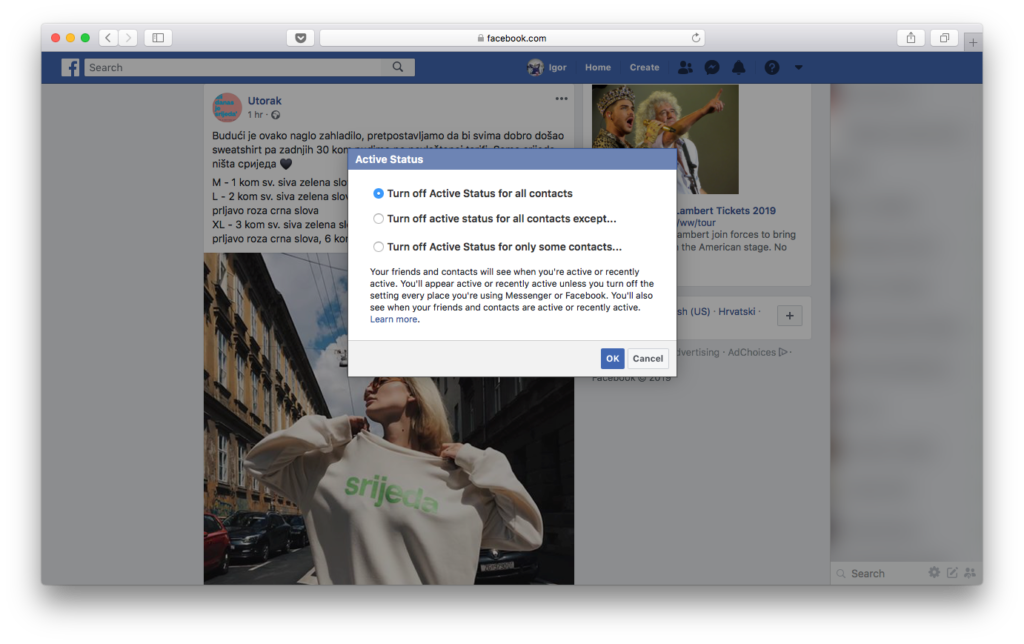Click the Facebook logo icon
Image resolution: width=1024 pixels, height=644 pixels.
click(70, 67)
